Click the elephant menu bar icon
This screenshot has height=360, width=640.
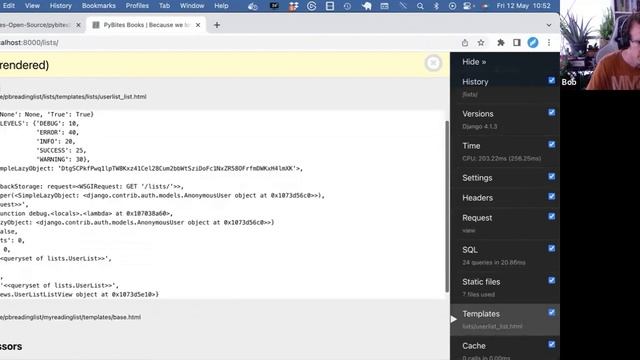tap(366, 6)
